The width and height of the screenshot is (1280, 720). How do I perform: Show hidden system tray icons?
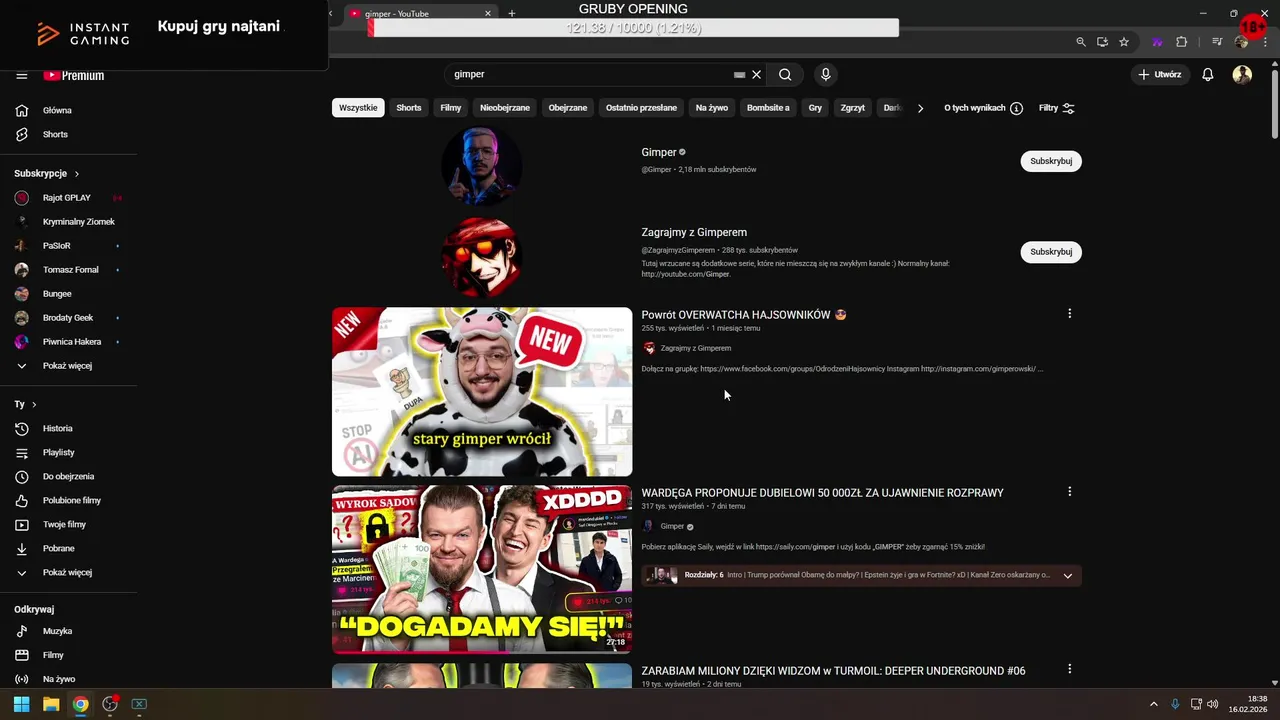(x=1153, y=704)
